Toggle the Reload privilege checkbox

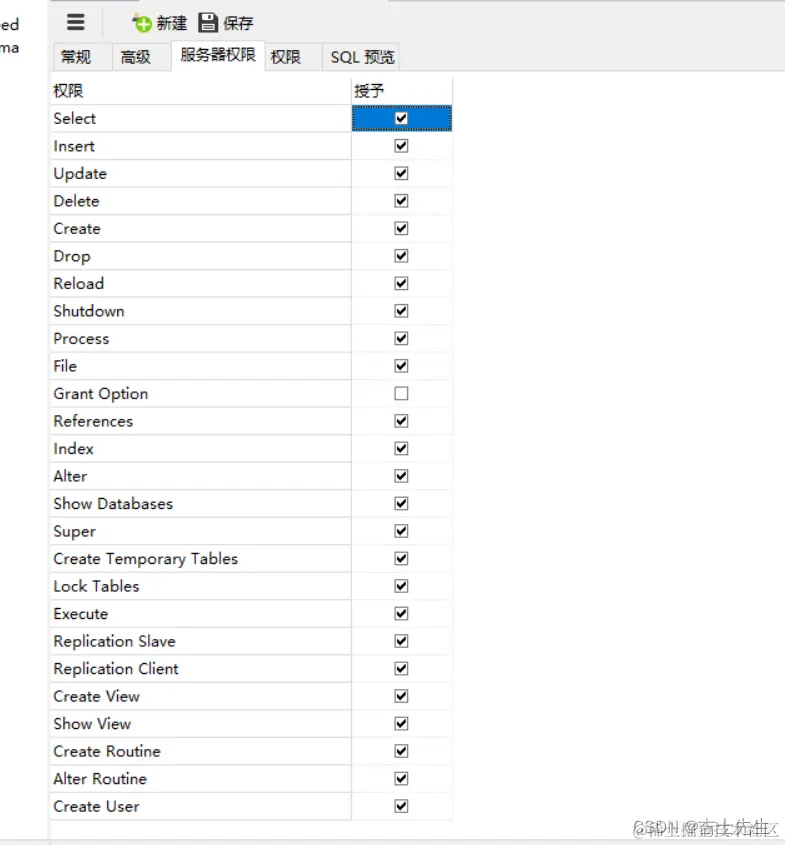coord(401,283)
